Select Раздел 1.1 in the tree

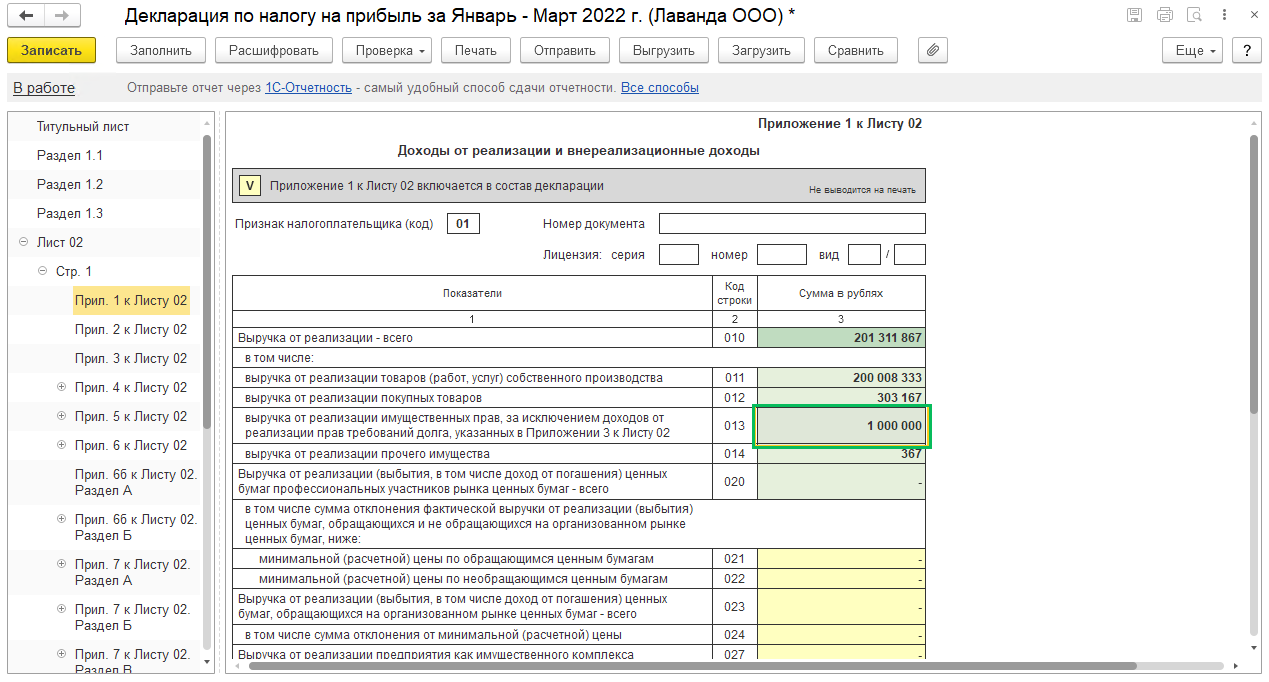[70, 156]
